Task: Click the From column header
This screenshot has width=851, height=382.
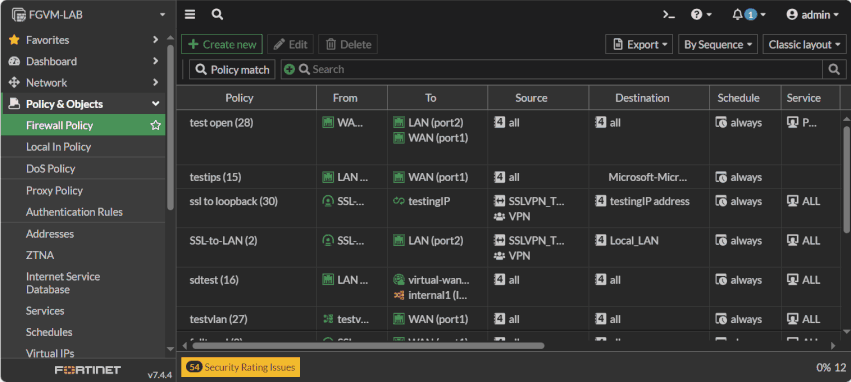Action: point(345,98)
